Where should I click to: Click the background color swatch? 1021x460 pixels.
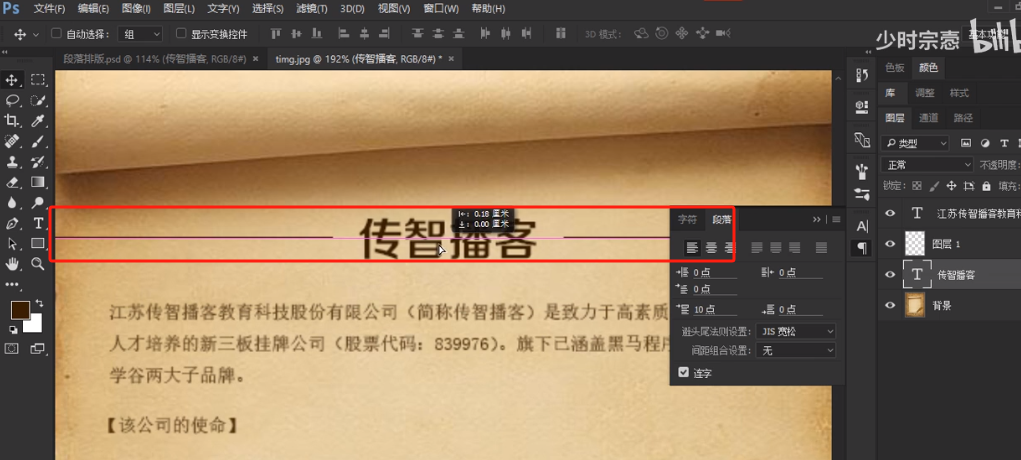pyautogui.click(x=34, y=324)
